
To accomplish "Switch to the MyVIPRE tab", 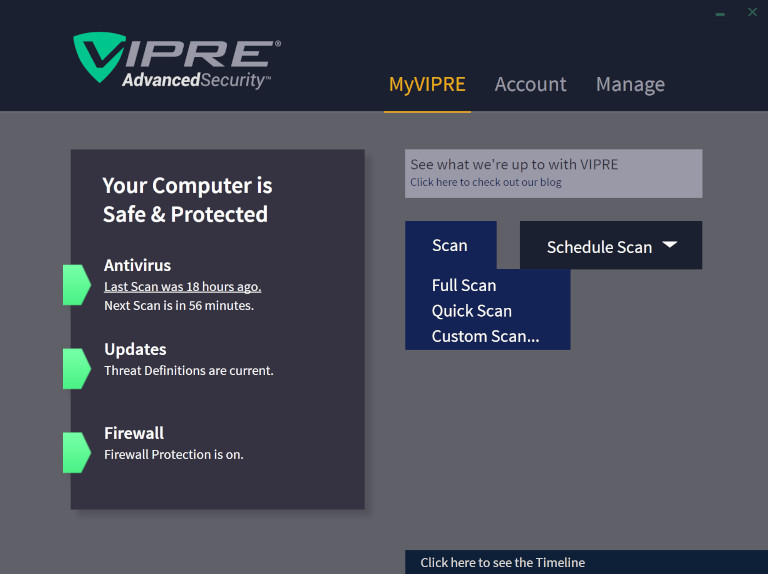I will (427, 85).
